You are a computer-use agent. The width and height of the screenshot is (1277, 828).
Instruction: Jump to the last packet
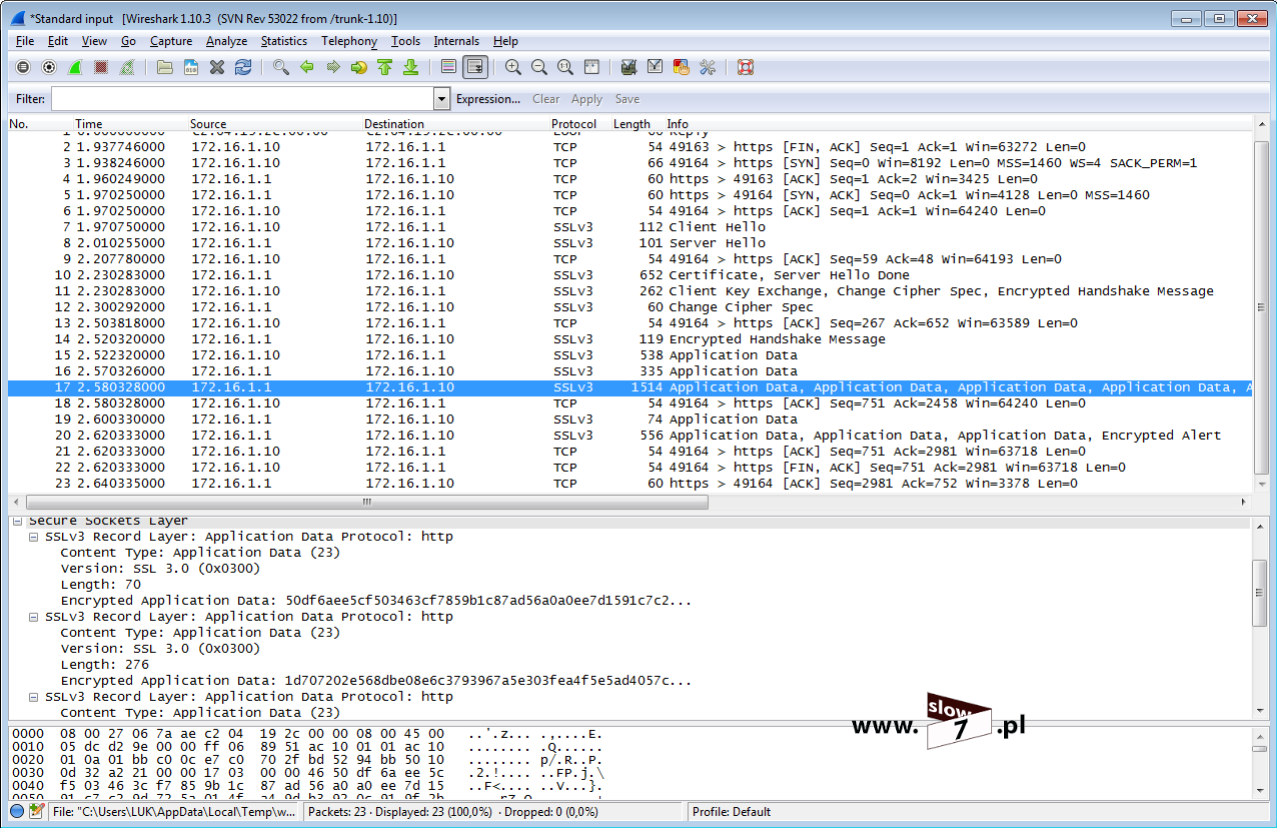point(410,67)
